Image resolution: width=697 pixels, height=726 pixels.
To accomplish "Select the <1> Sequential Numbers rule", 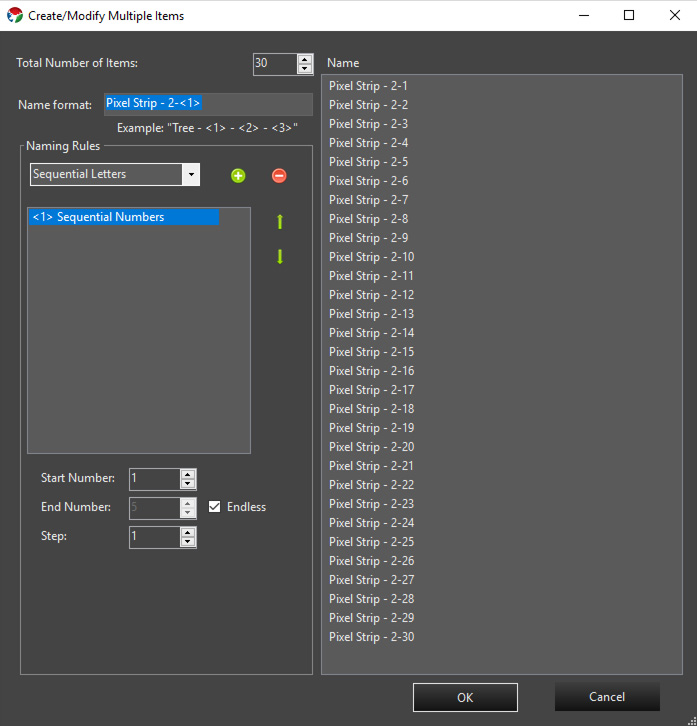I will 124,217.
